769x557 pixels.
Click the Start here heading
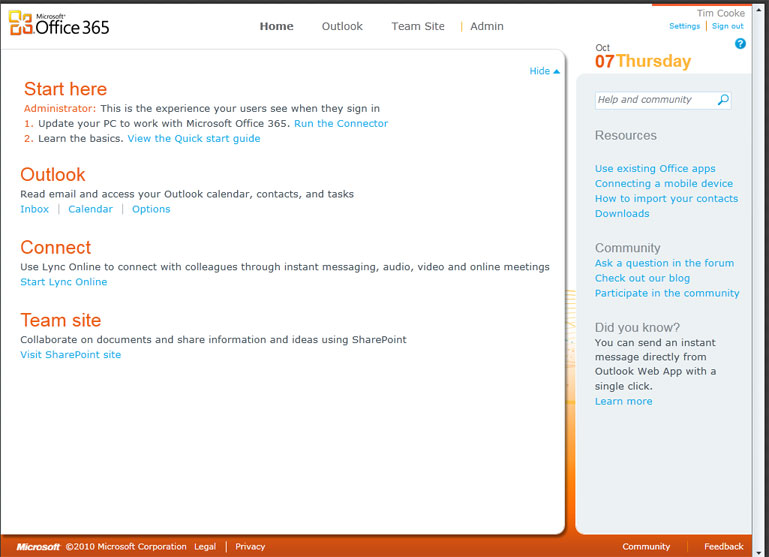(65, 89)
